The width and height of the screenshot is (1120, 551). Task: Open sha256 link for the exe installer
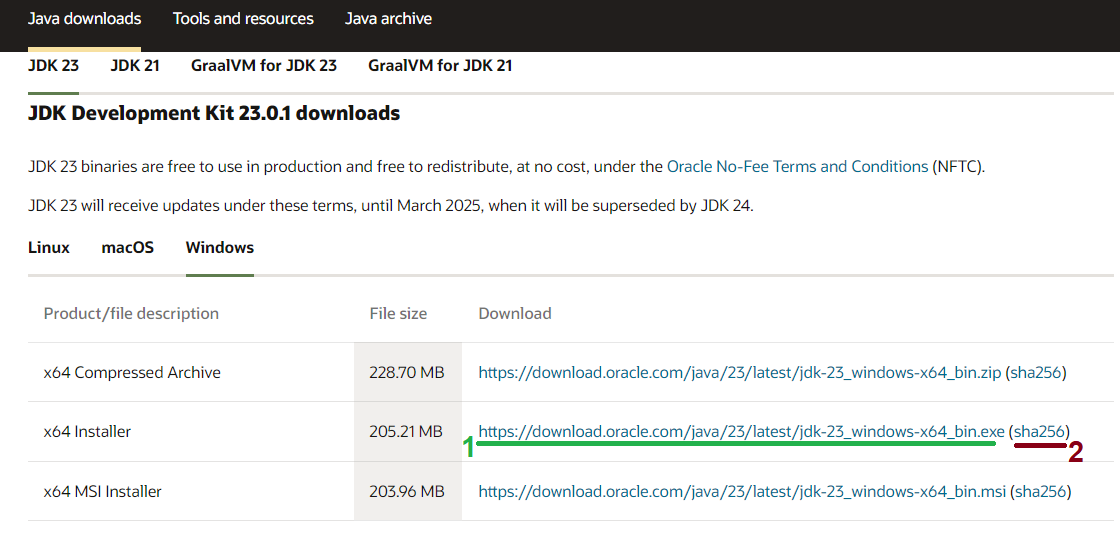point(1040,431)
